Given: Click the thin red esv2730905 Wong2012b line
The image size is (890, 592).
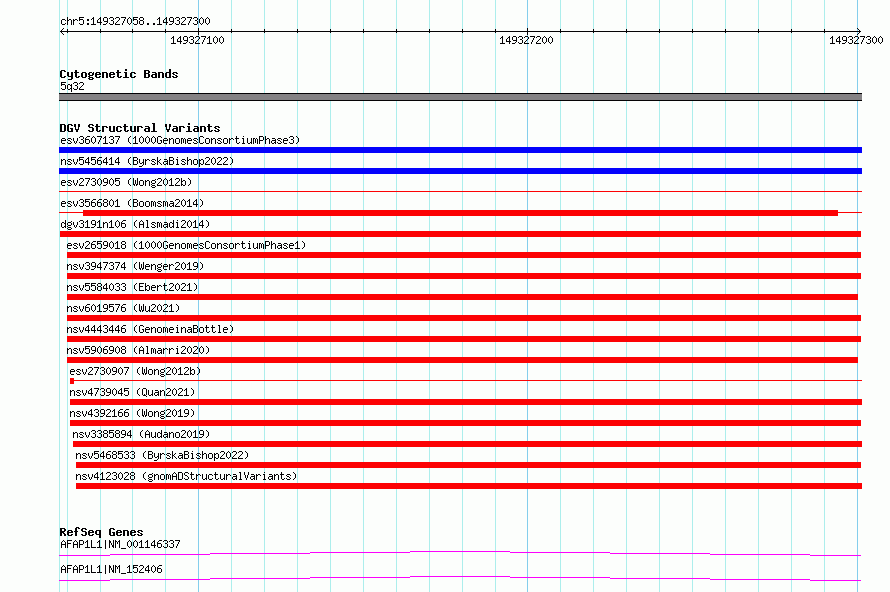Looking at the screenshot, I should (460, 192).
